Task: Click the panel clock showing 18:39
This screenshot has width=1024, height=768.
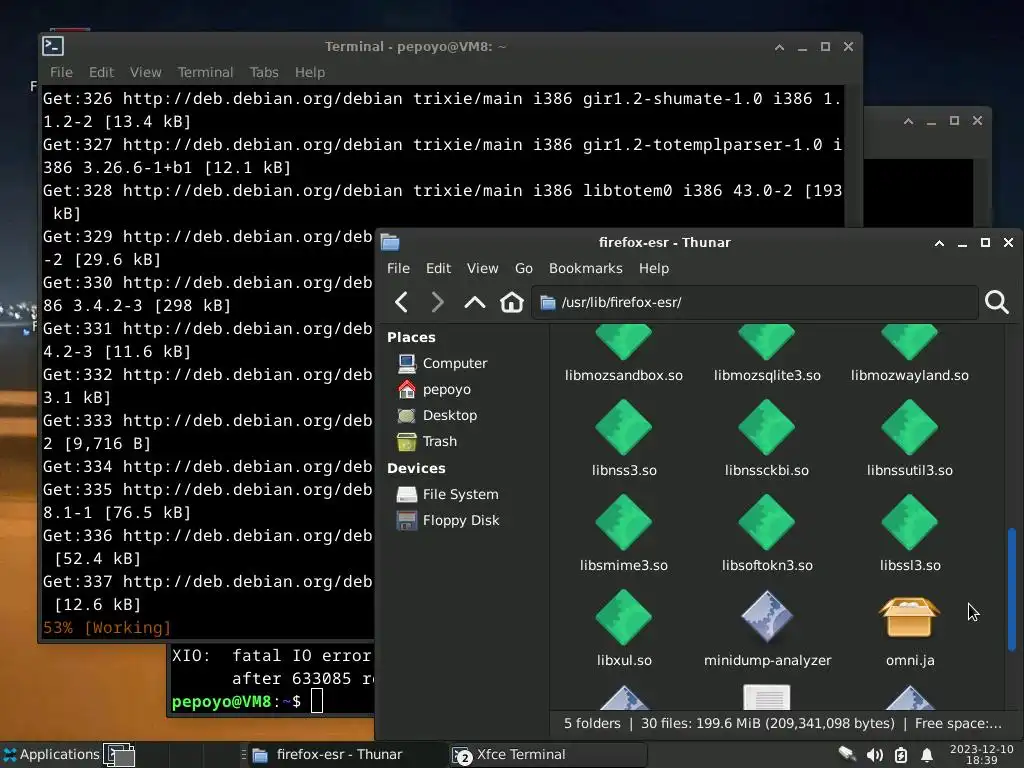Action: coord(982,754)
